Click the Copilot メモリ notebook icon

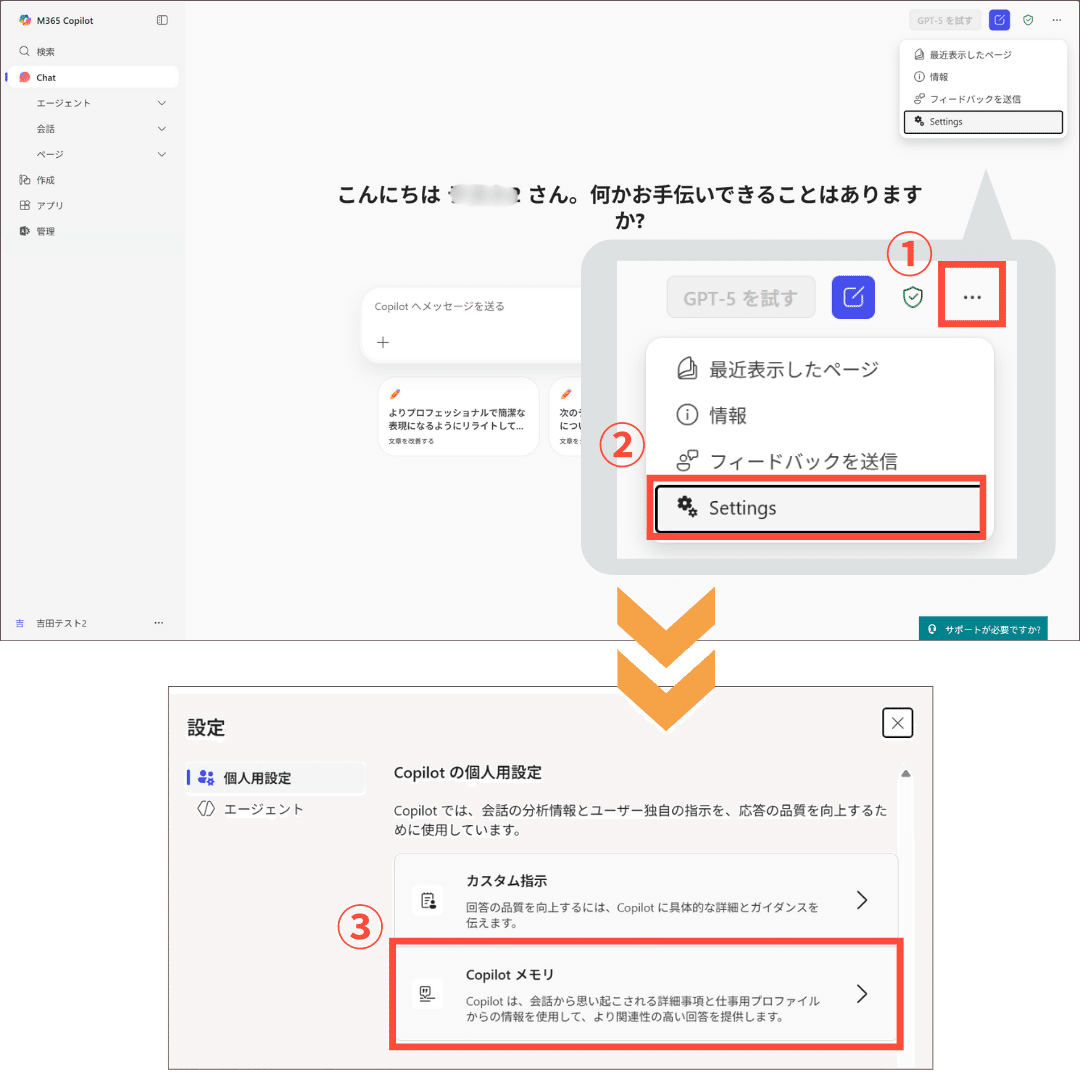pyautogui.click(x=428, y=993)
